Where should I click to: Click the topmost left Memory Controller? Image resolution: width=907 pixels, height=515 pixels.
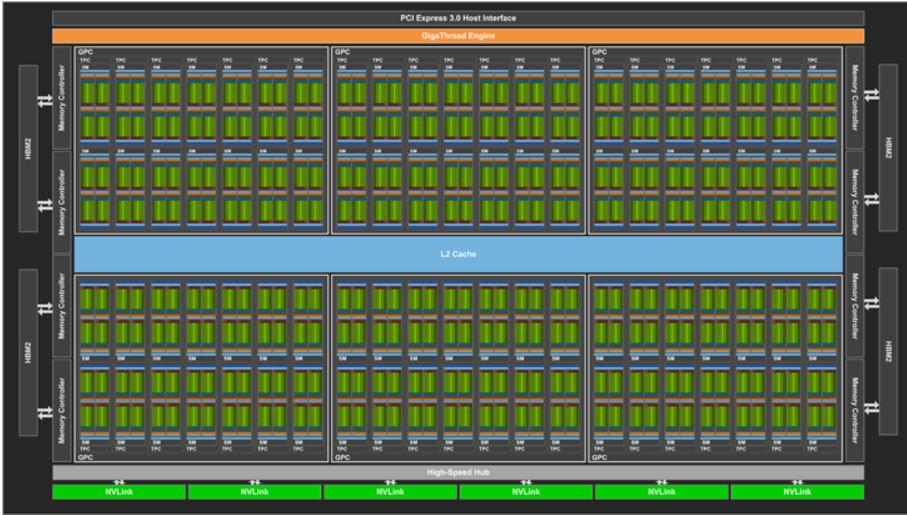coord(62,96)
